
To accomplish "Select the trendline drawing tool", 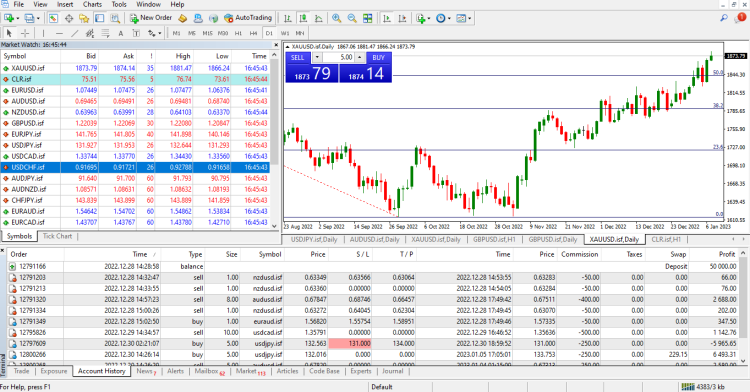I will tap(74, 33).
